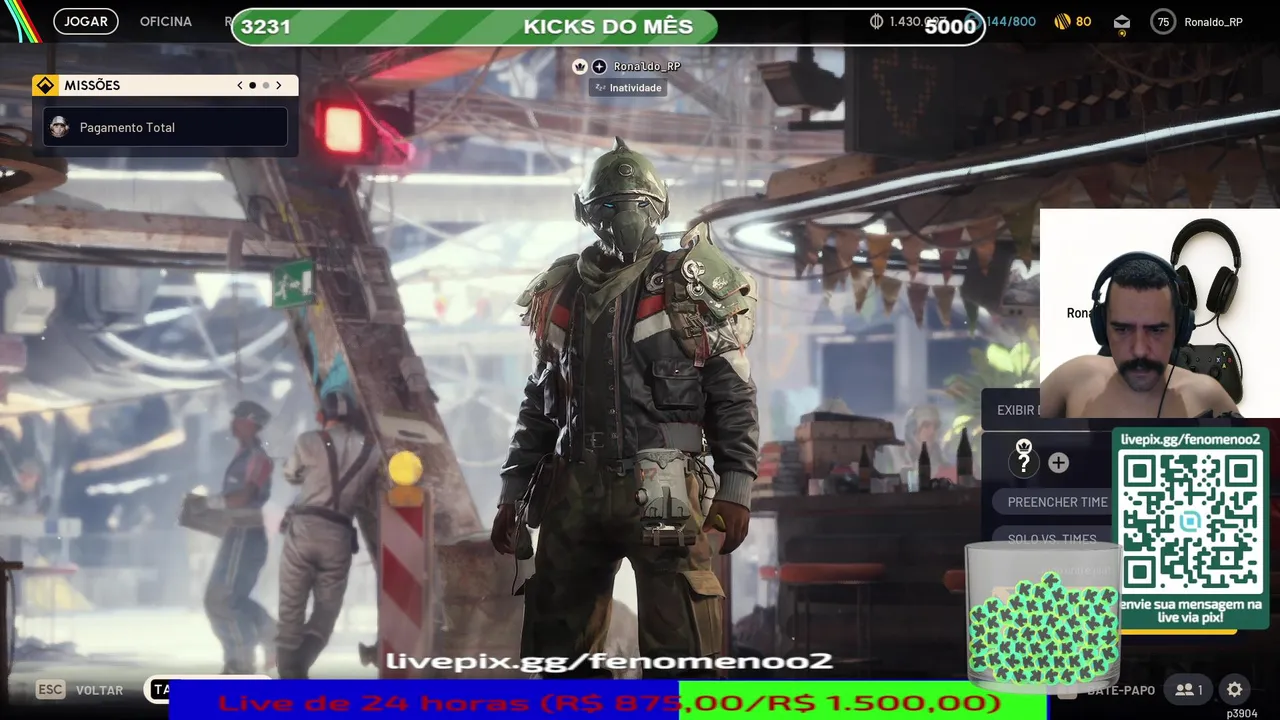Toggle the PREENCHER TIME option
The width and height of the screenshot is (1280, 720).
[1052, 502]
